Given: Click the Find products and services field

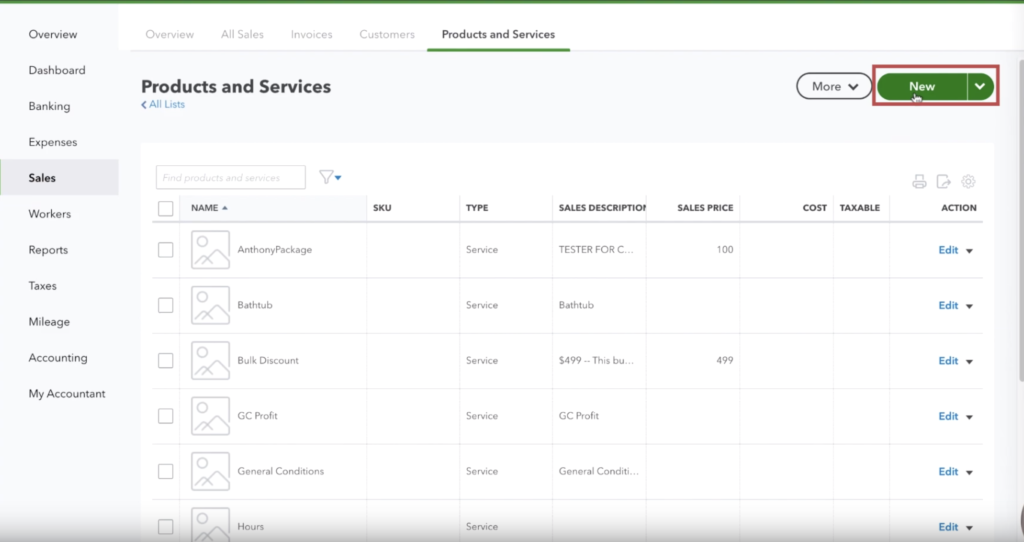Looking at the screenshot, I should (x=231, y=178).
